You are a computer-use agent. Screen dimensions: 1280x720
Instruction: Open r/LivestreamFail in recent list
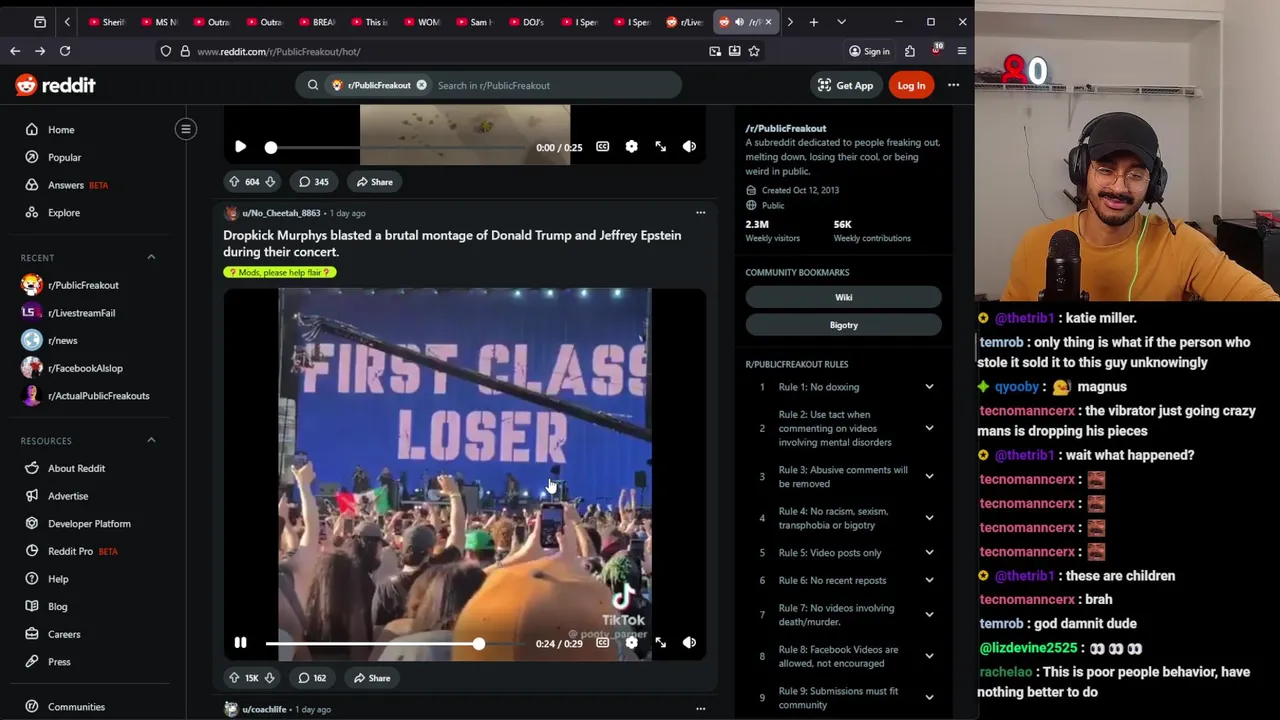82,313
